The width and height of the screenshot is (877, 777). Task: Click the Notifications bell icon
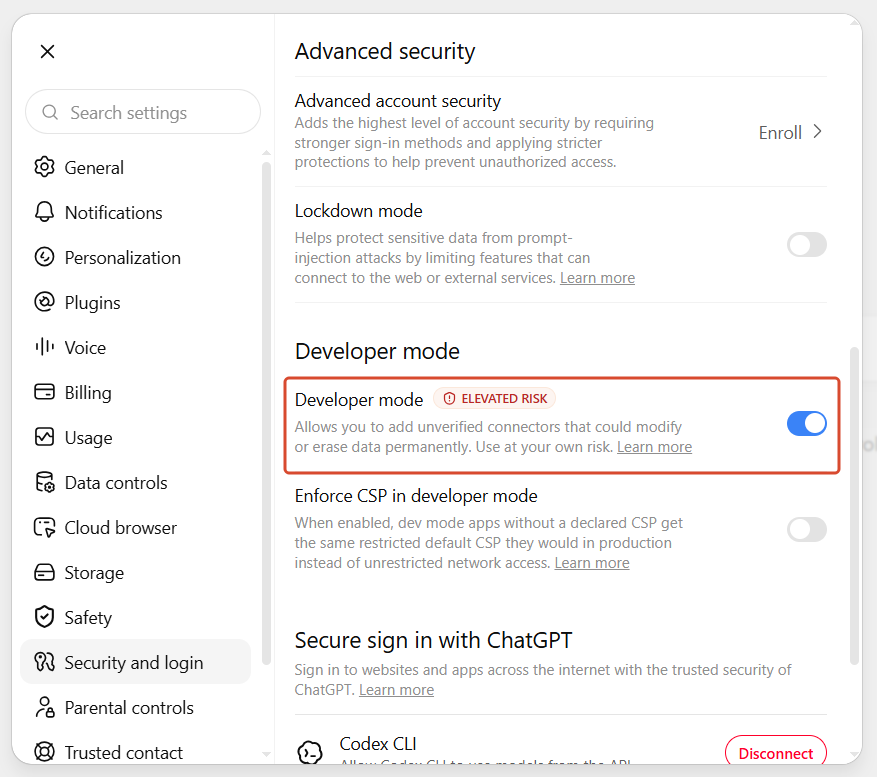coord(44,212)
